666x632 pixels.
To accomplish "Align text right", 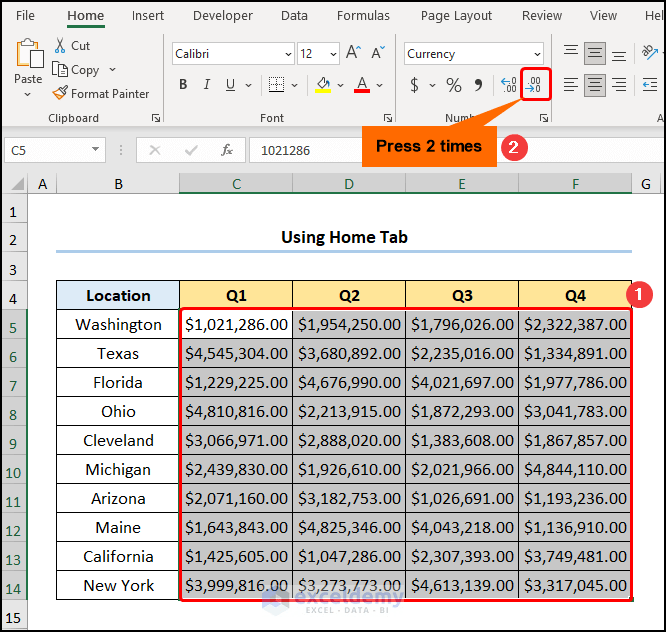I will [x=619, y=85].
